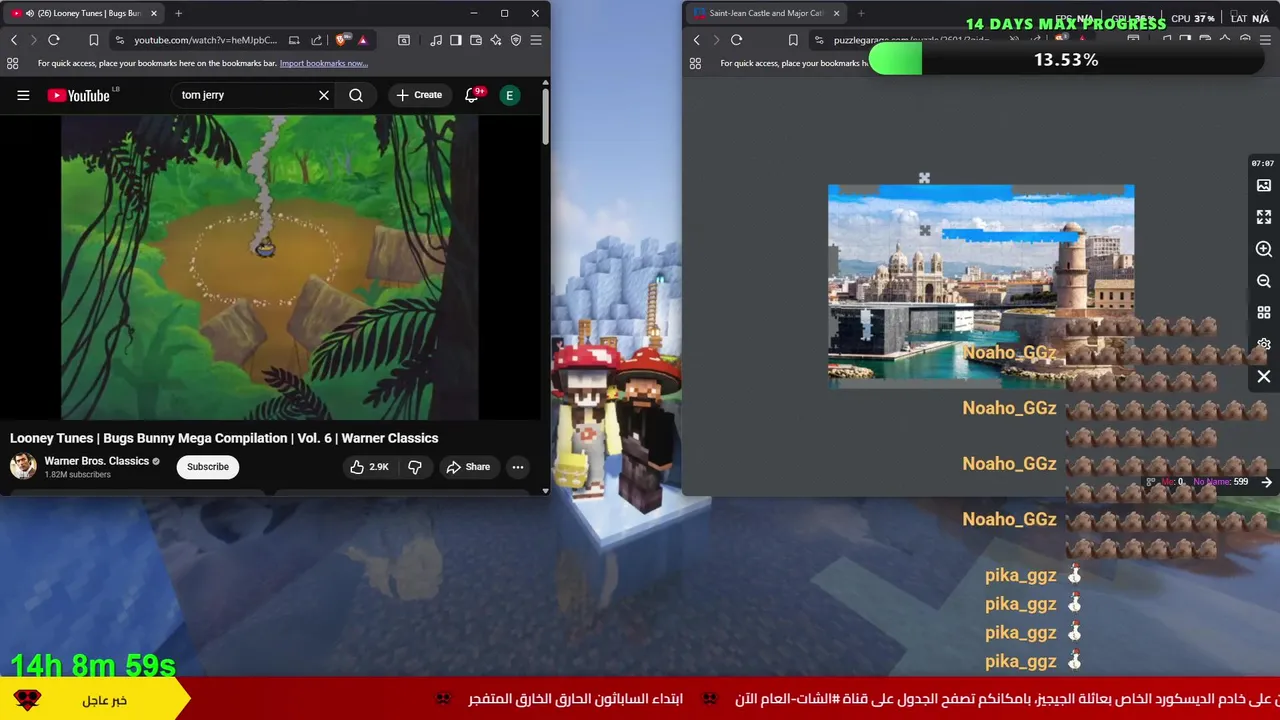Share the Bugs Bunny compilation video

click(468, 467)
